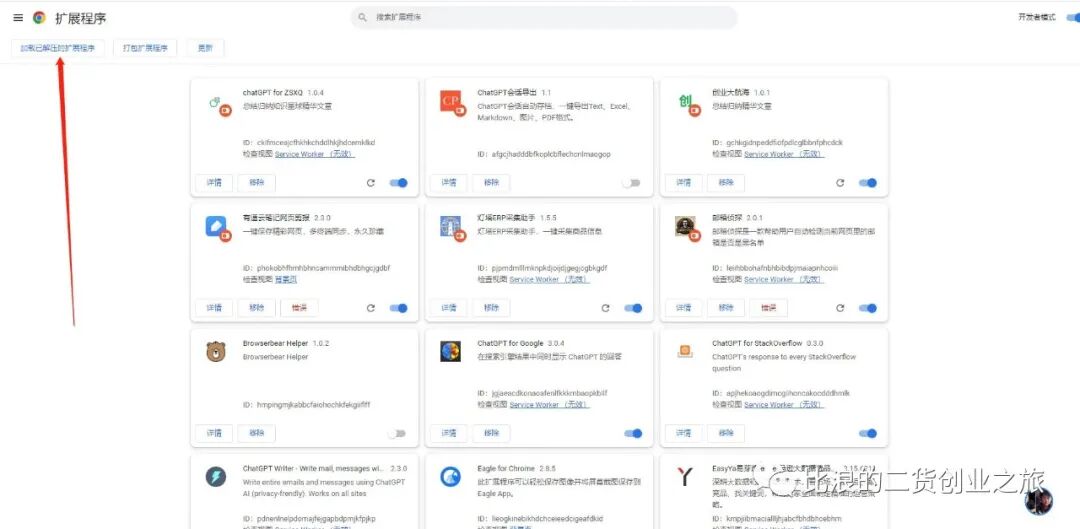
Task: Open the hamburger main menu
Action: pos(18,18)
